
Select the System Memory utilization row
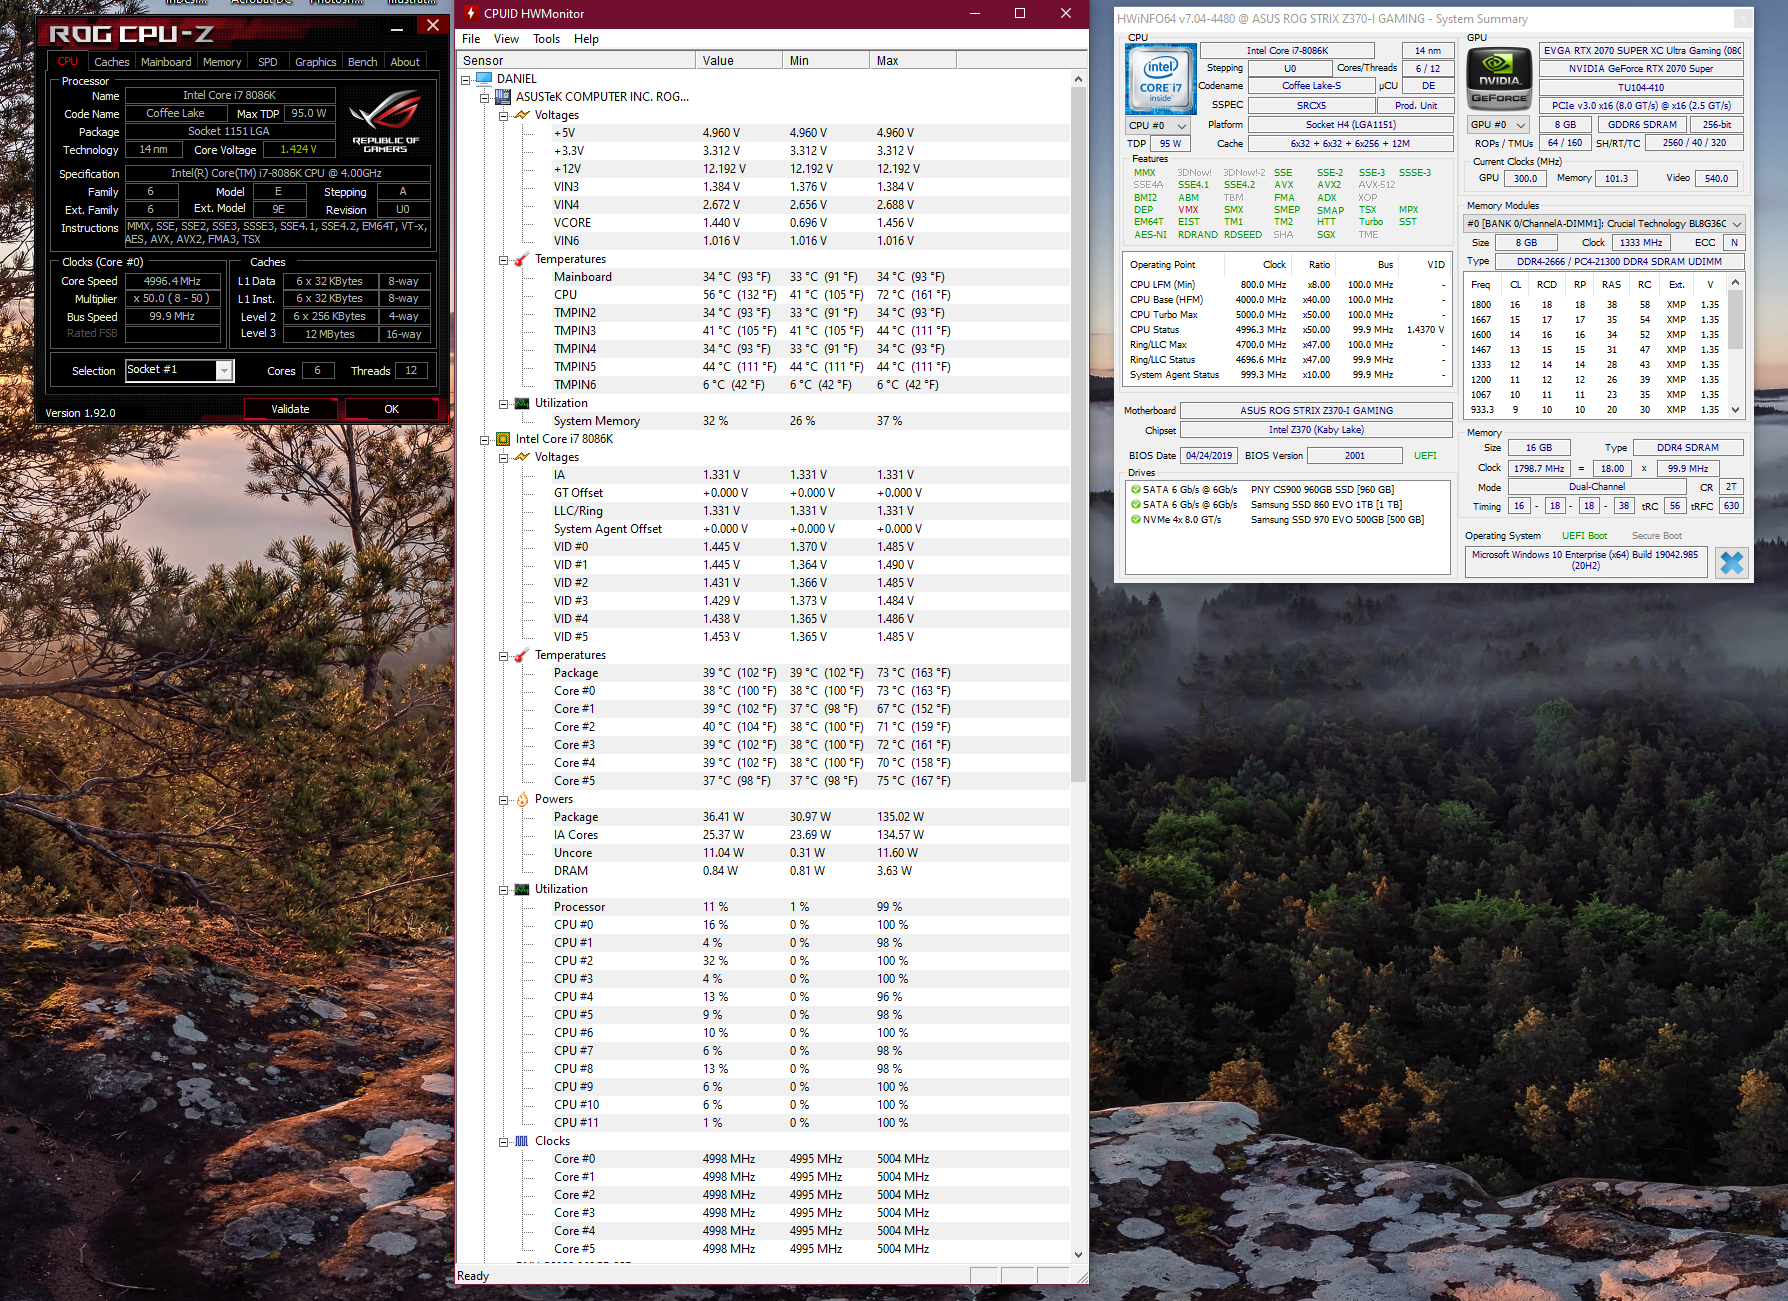coord(763,421)
